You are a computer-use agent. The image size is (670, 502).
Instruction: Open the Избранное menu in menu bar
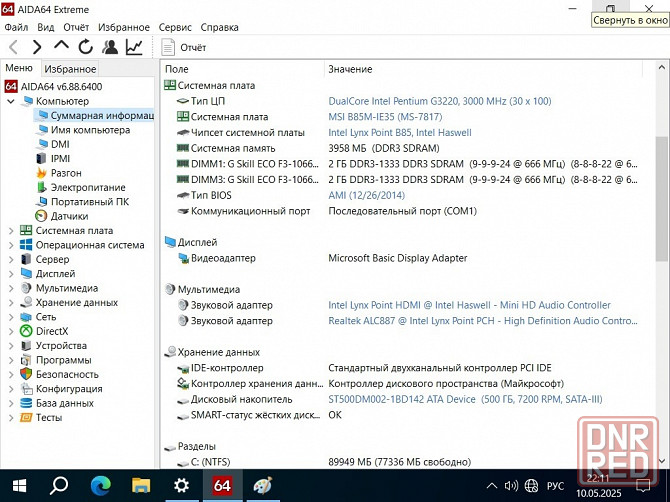pos(124,27)
